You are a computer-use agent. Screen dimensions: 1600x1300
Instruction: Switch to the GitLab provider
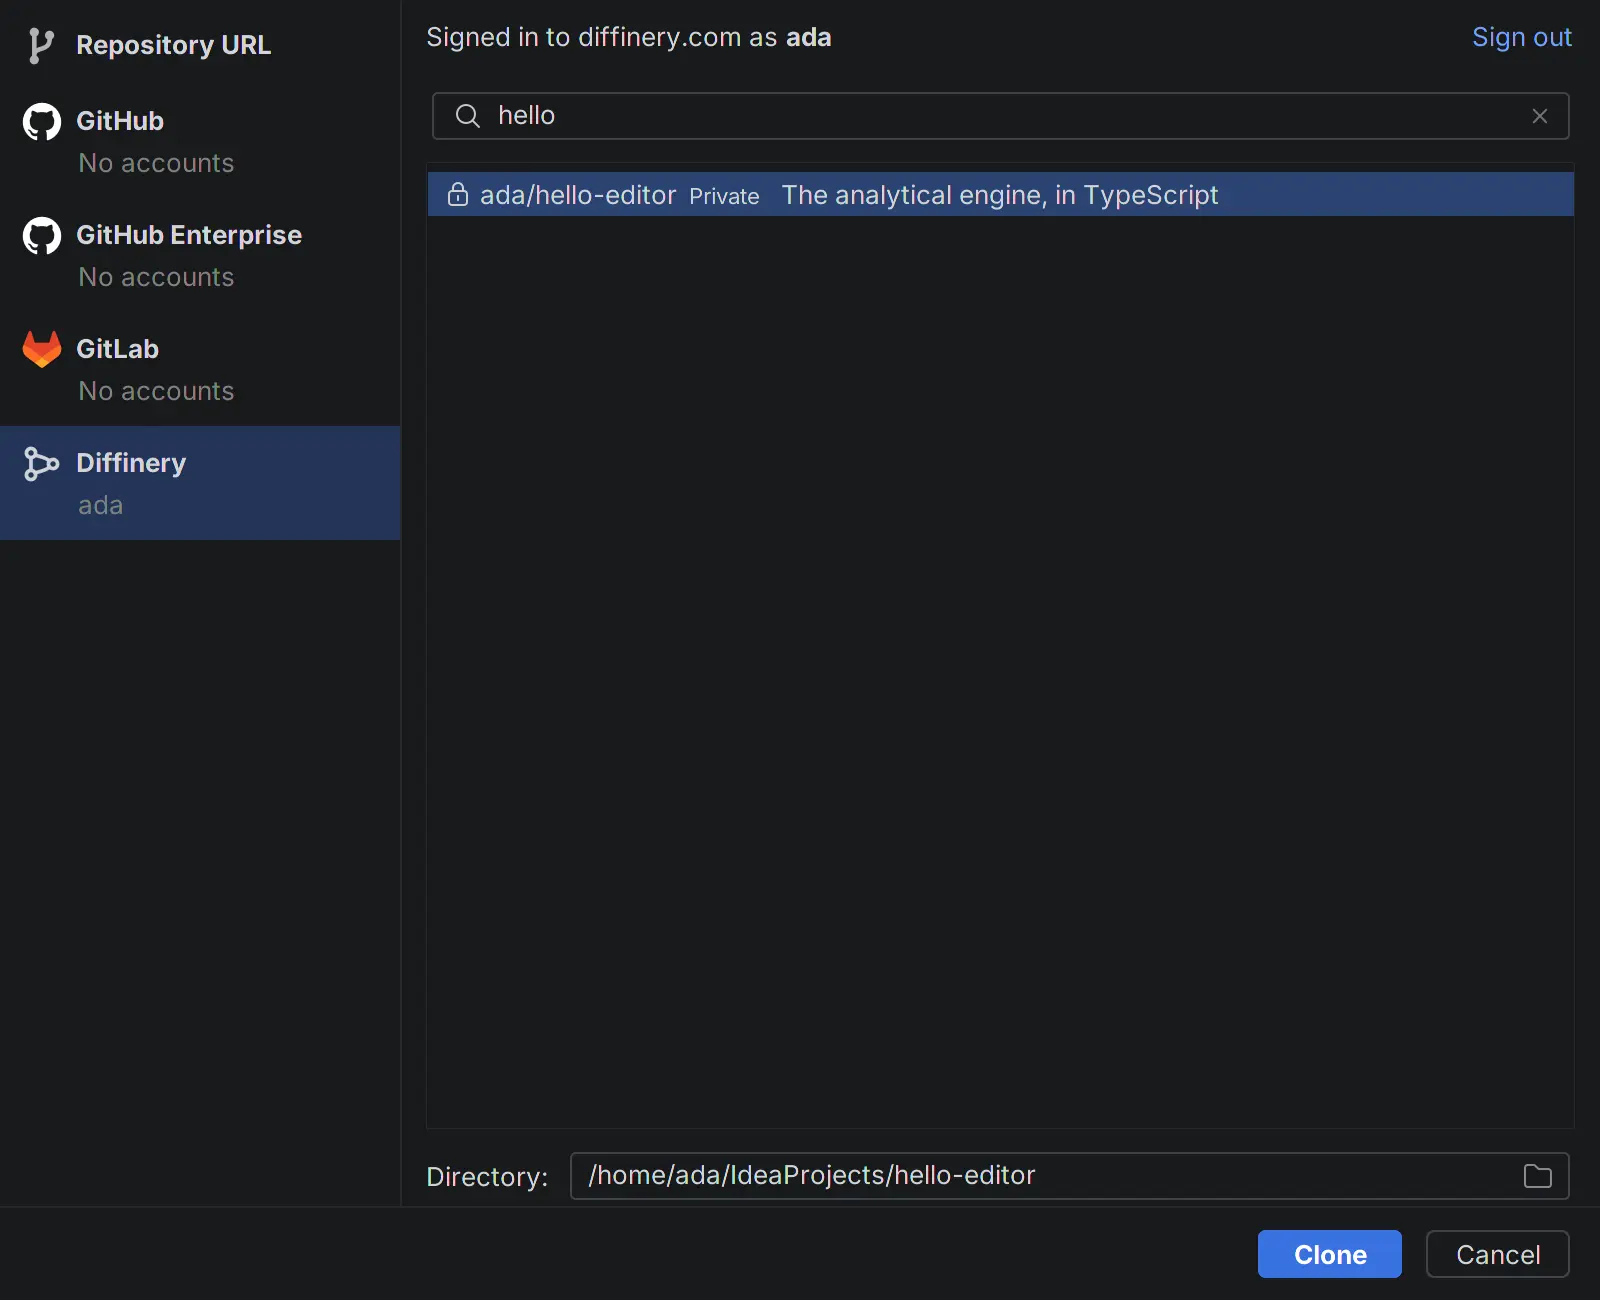(x=200, y=369)
